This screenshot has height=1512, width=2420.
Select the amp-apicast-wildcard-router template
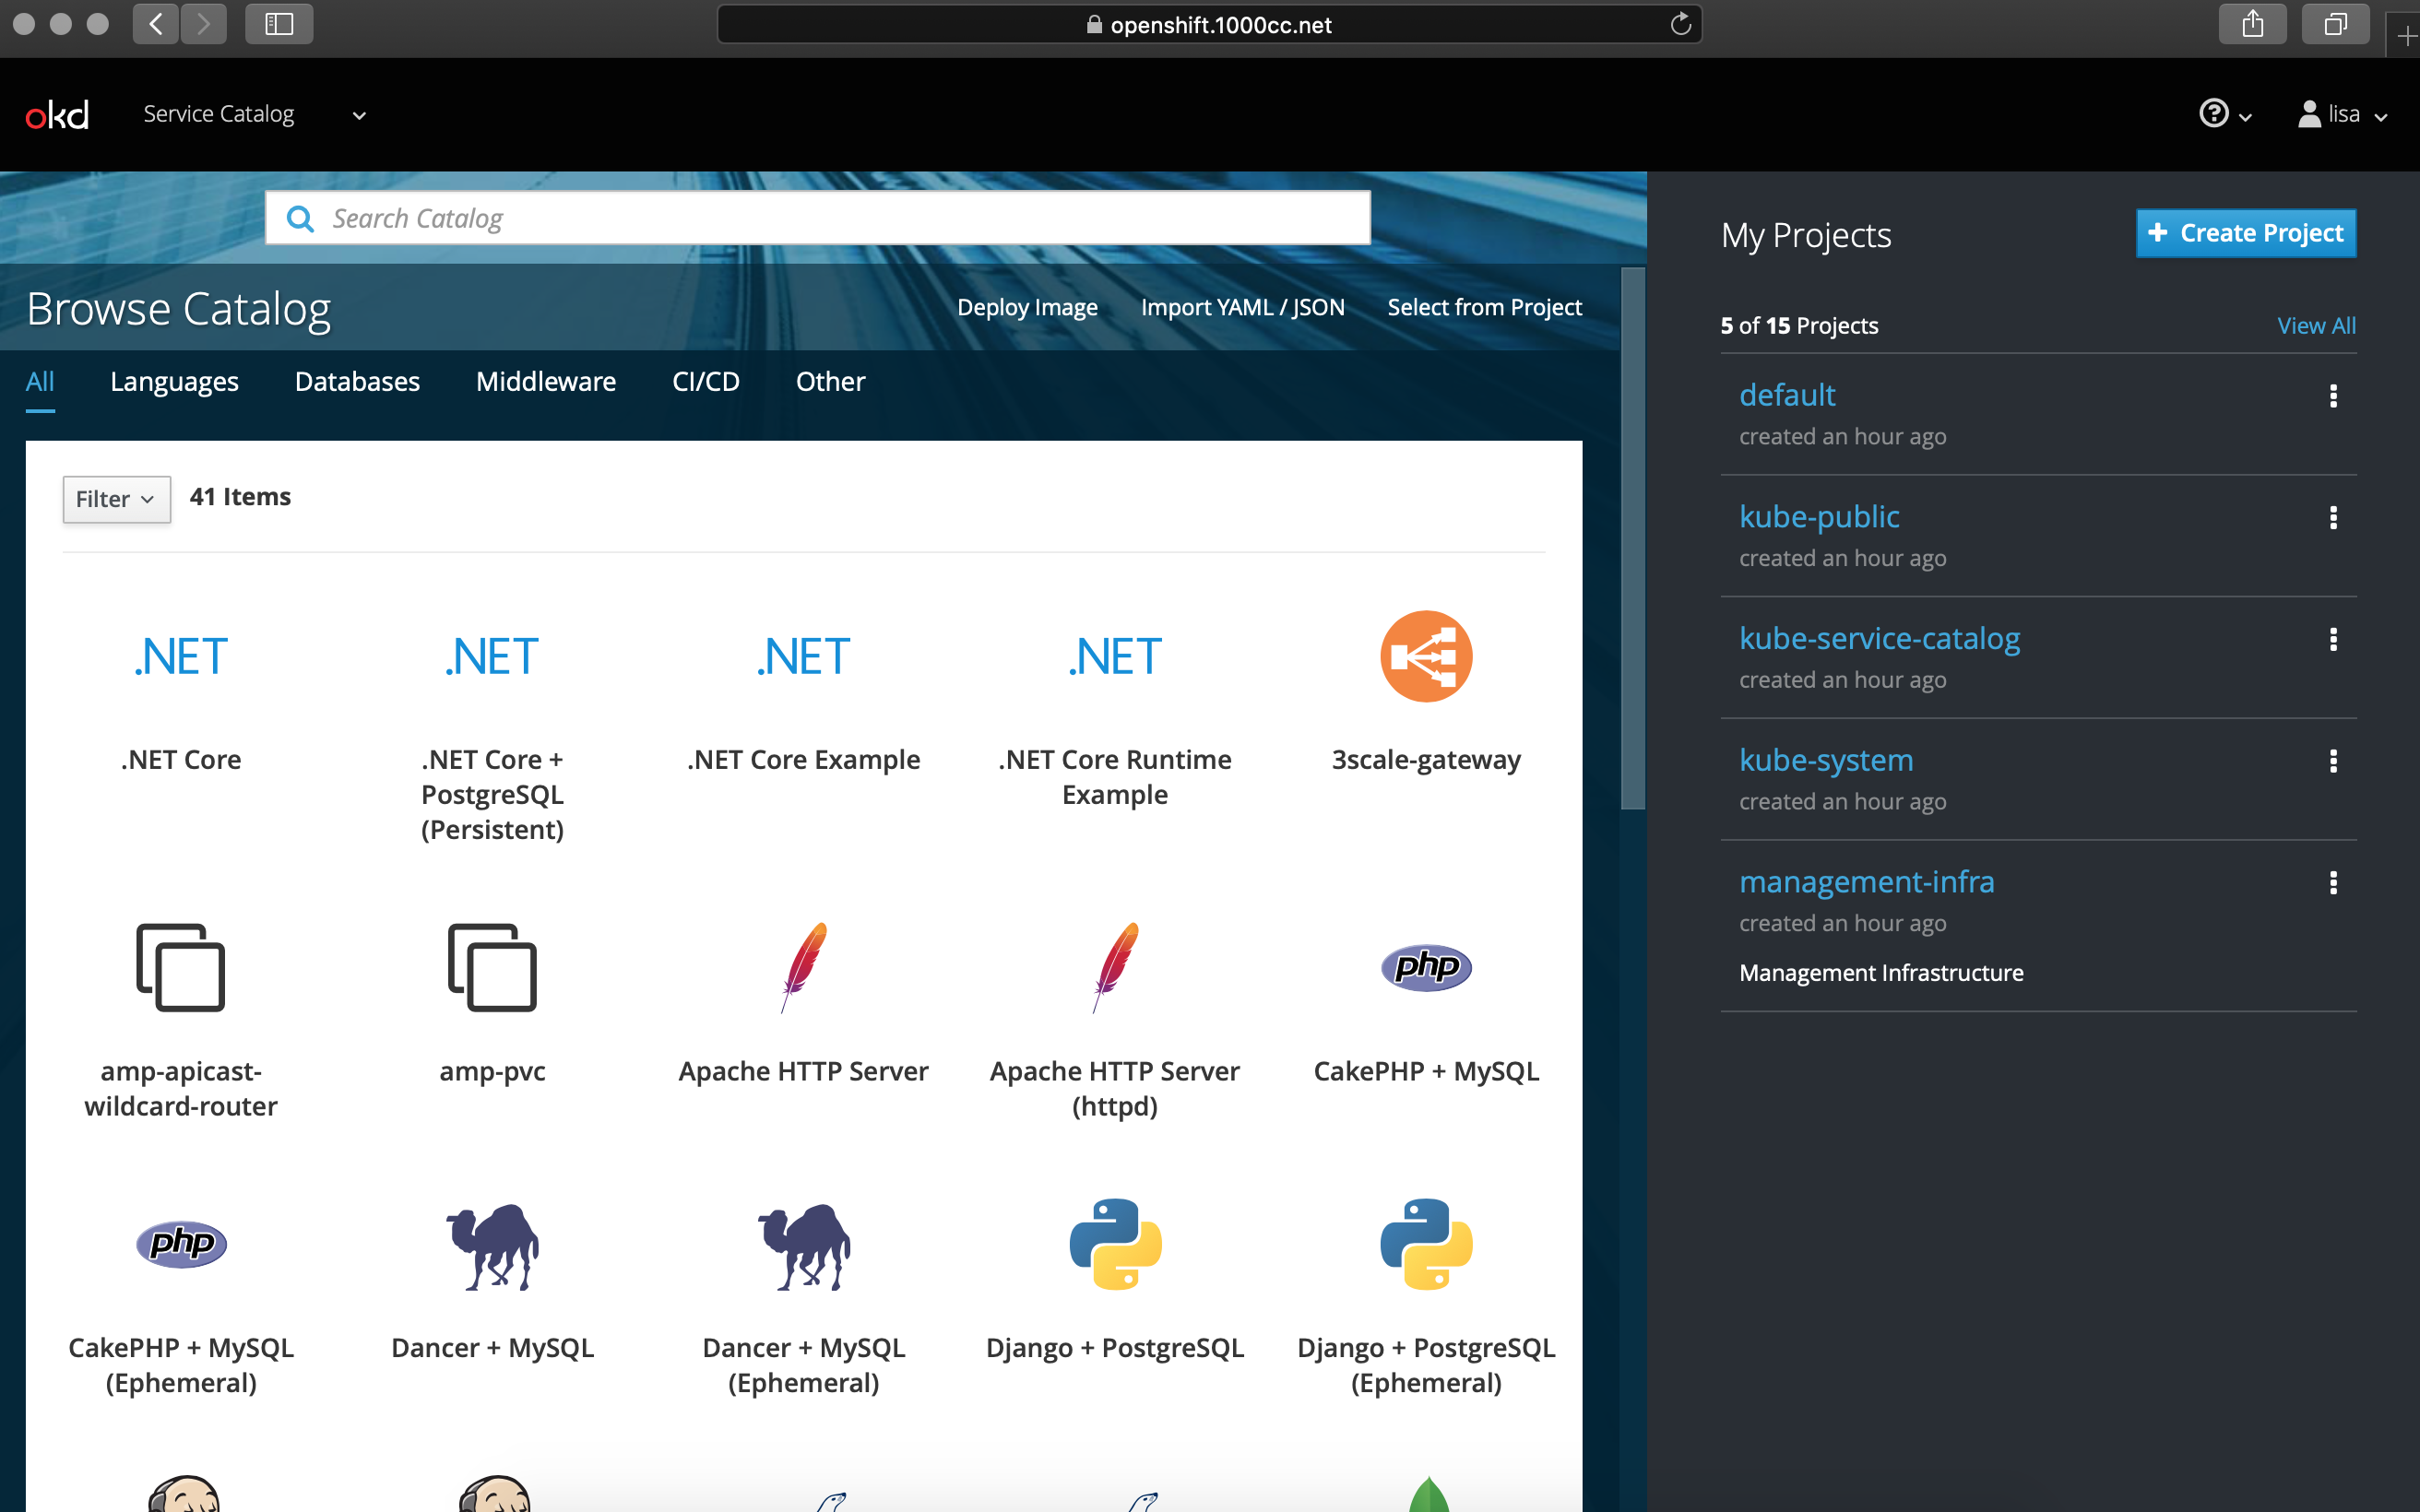[181, 1020]
